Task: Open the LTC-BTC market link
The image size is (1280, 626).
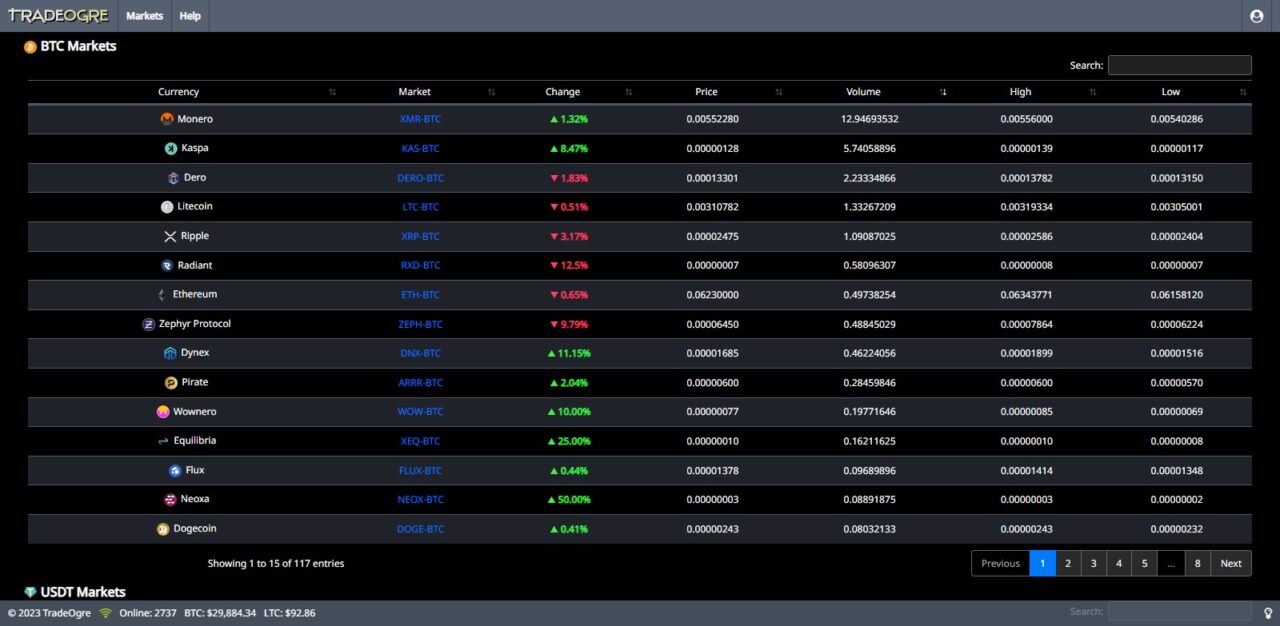Action: [420, 207]
